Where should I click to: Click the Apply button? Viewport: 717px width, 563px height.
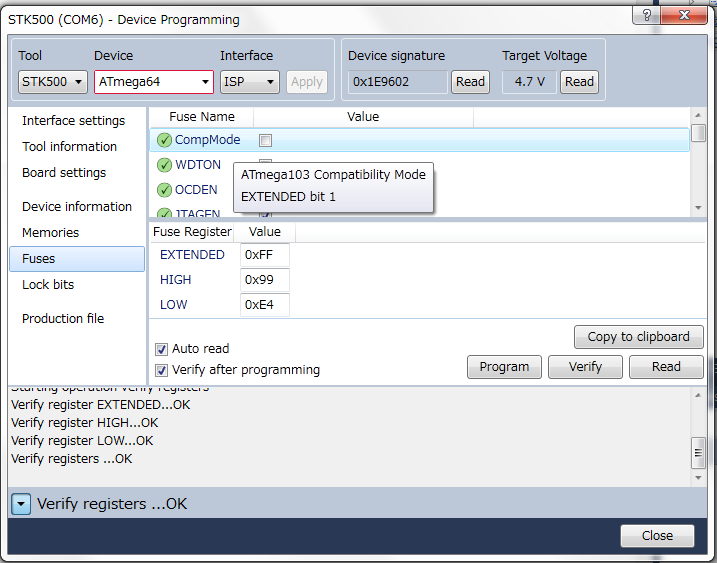(307, 82)
